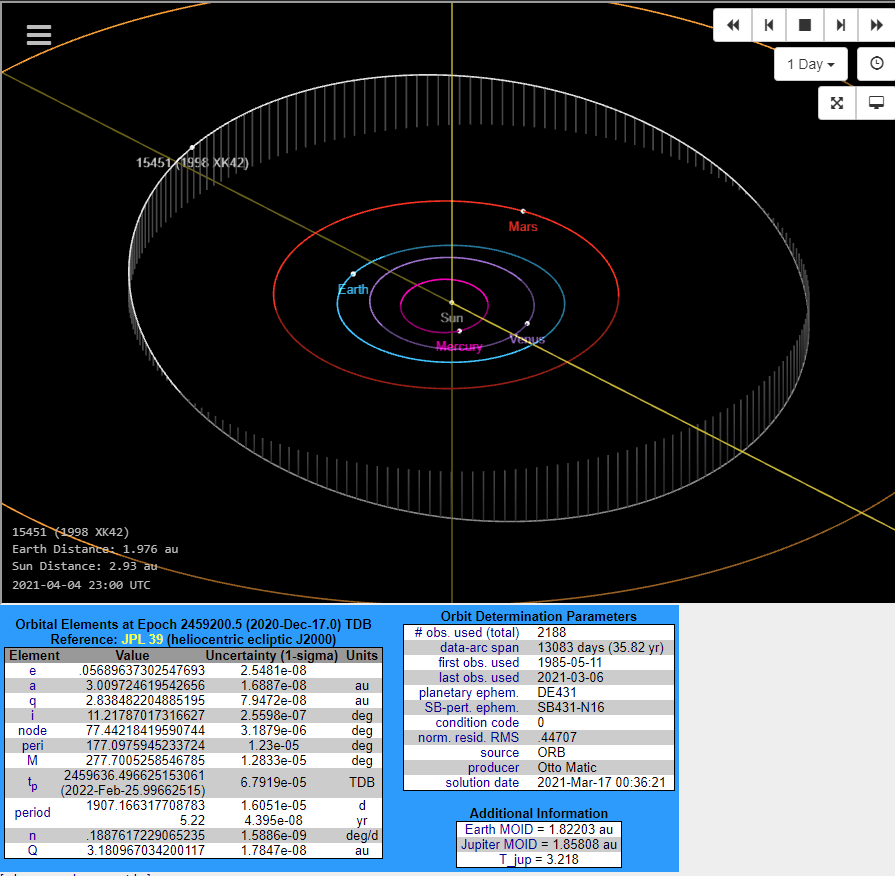Click the peri element in the table
Screen dimensions: 895x876
coord(34,745)
